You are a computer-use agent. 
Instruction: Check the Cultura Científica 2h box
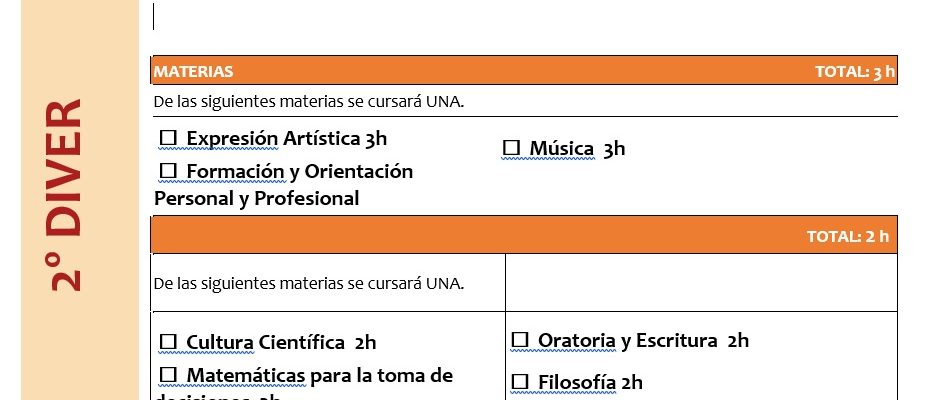169,342
